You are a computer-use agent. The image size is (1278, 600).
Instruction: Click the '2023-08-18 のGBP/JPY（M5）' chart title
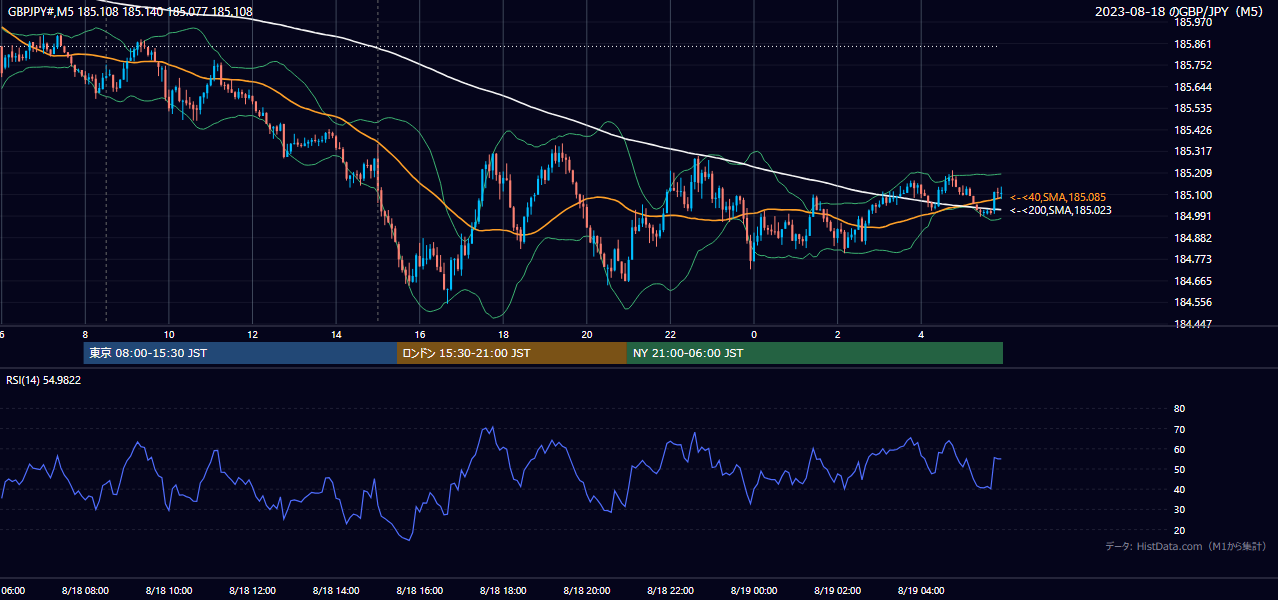(x=1180, y=12)
